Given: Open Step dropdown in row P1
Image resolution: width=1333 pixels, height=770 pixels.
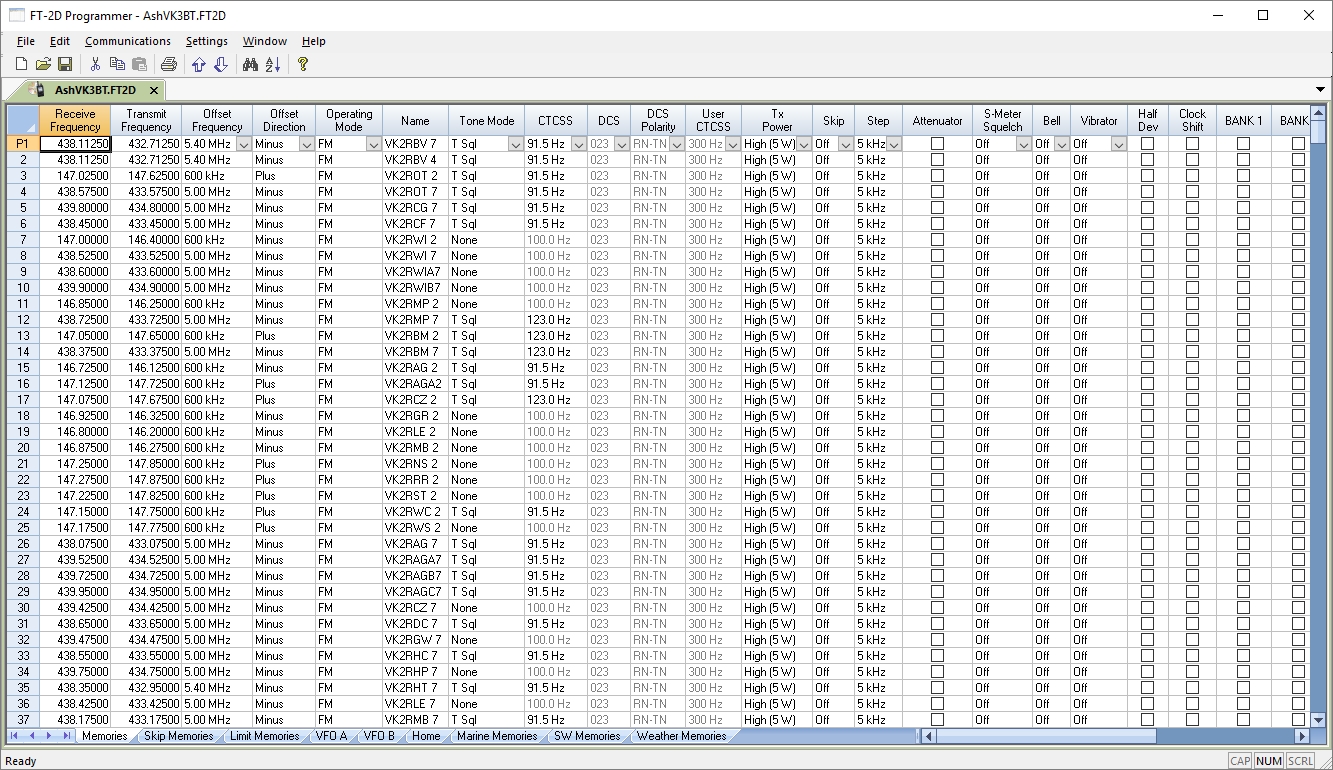Looking at the screenshot, I should click(x=894, y=144).
